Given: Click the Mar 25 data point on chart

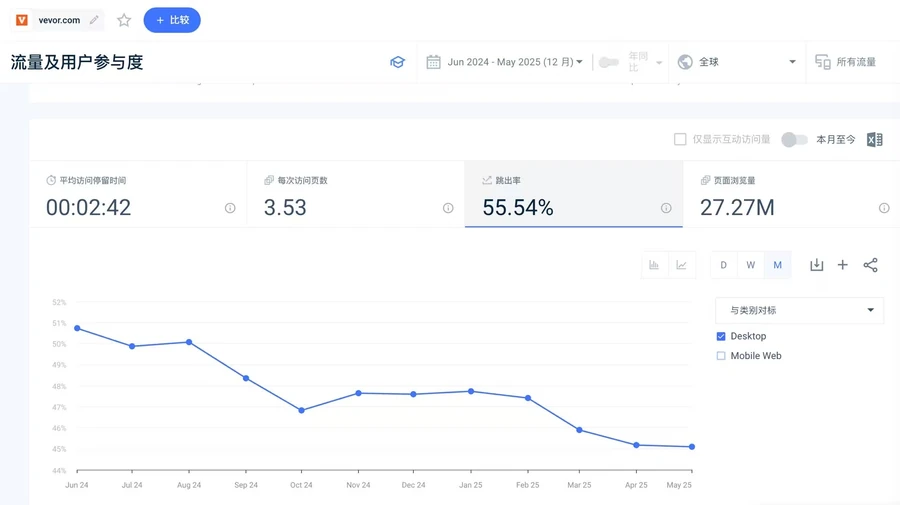Looking at the screenshot, I should coord(579,430).
